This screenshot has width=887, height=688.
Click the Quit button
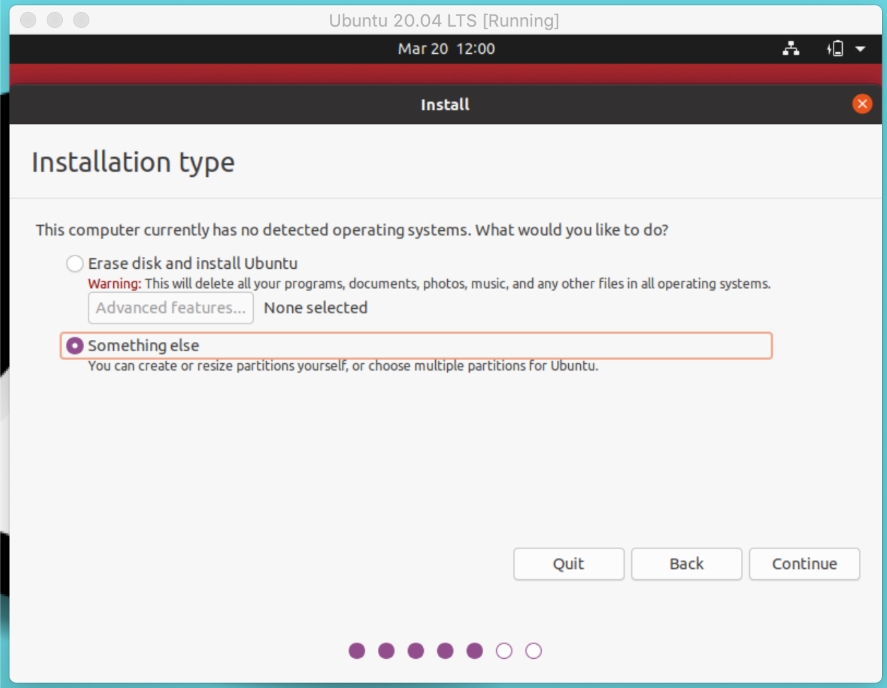click(x=569, y=564)
